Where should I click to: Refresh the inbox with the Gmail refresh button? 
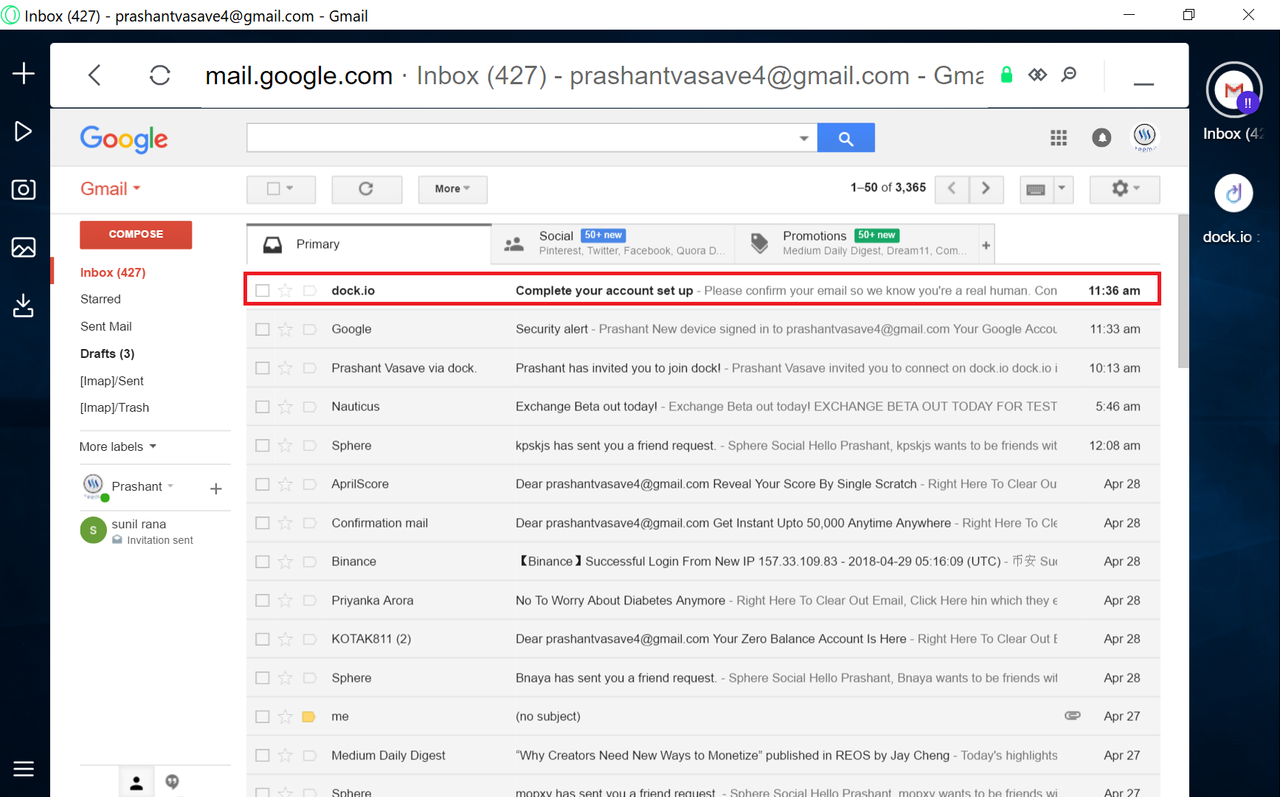366,189
